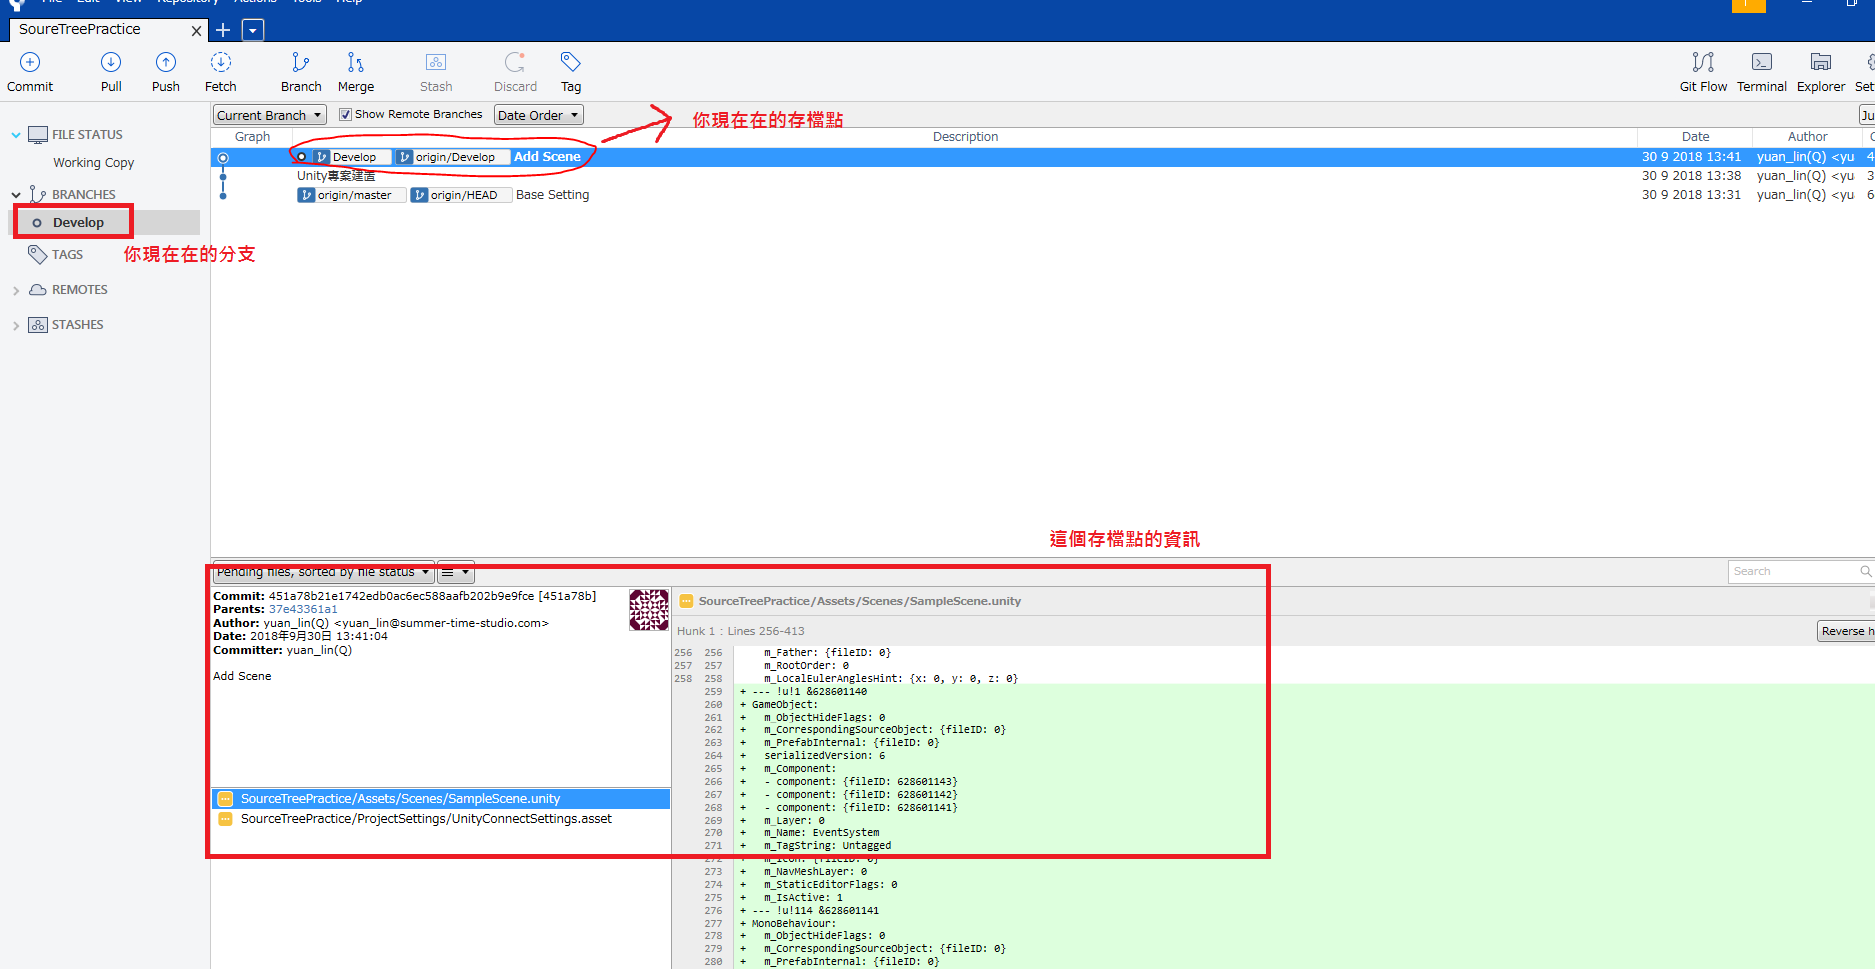This screenshot has height=969, width=1875.
Task: Click the Date column header
Action: coord(1695,137)
